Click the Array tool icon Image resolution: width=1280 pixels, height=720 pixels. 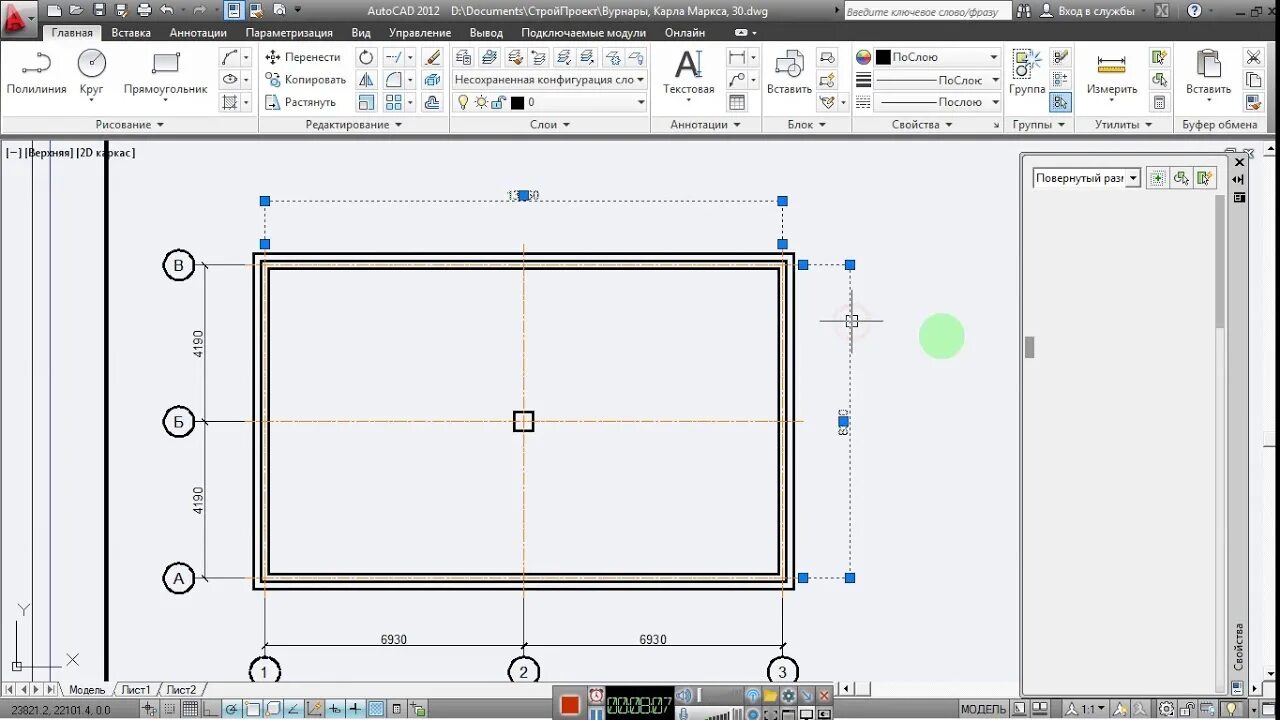(x=394, y=102)
